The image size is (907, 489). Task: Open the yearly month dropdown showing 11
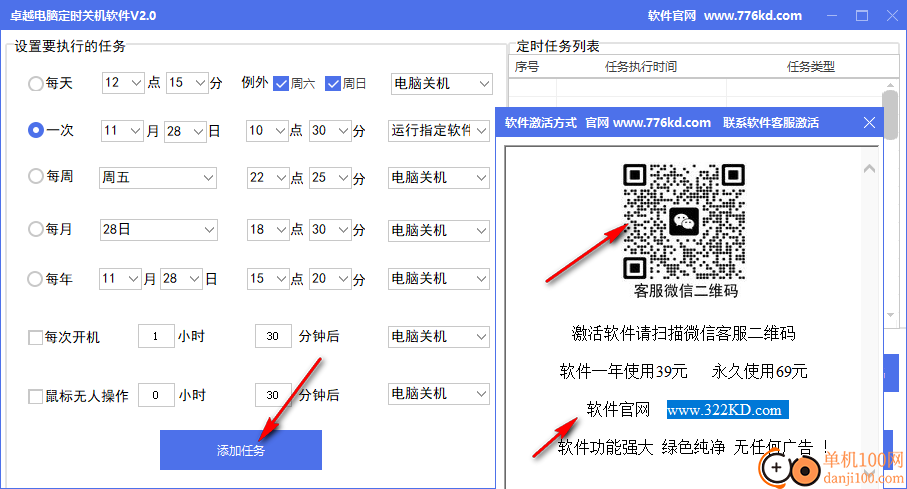pos(120,279)
